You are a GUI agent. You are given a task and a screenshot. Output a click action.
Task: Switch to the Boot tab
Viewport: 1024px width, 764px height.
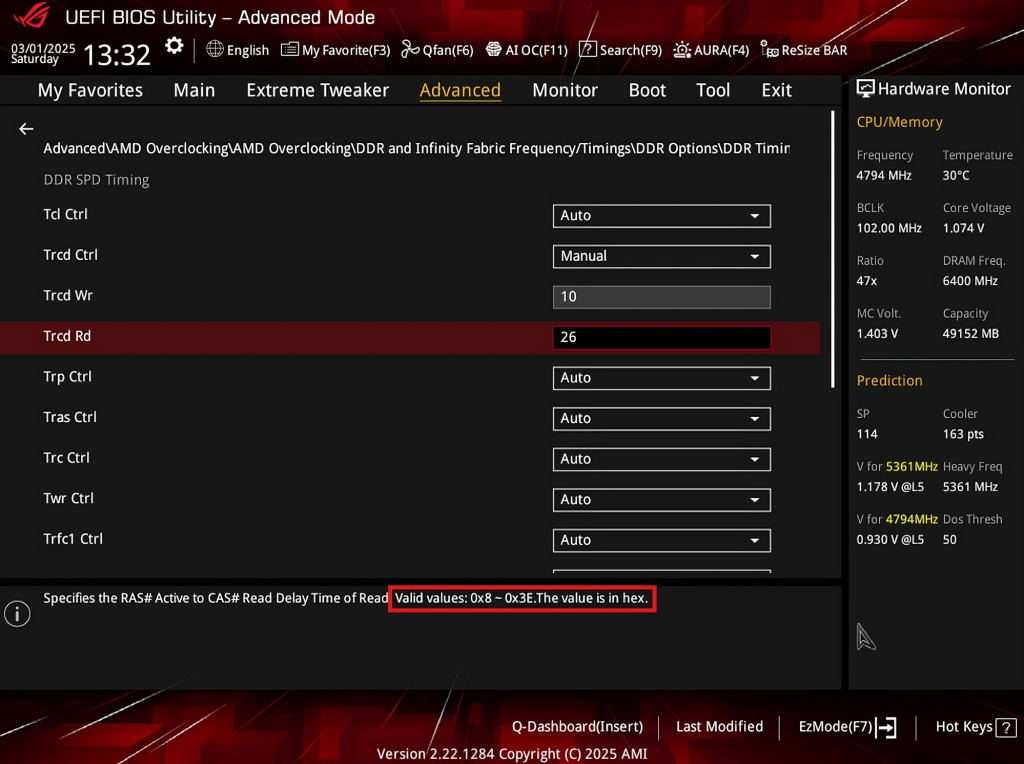tap(647, 90)
